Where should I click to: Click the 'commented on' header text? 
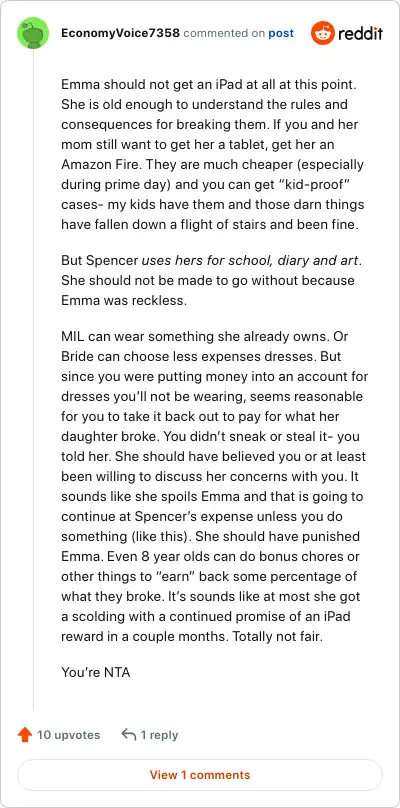[x=224, y=33]
